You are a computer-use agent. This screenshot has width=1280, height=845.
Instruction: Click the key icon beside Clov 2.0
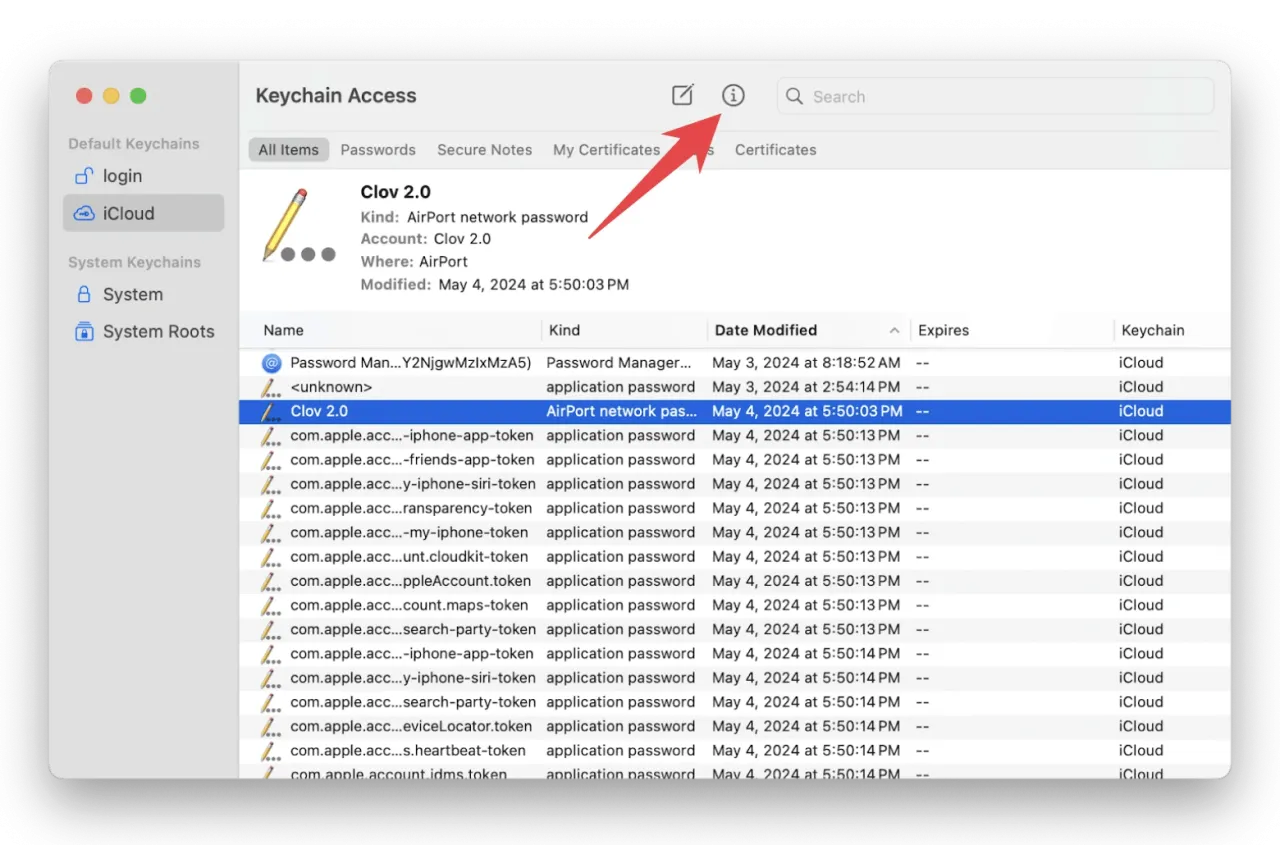270,411
